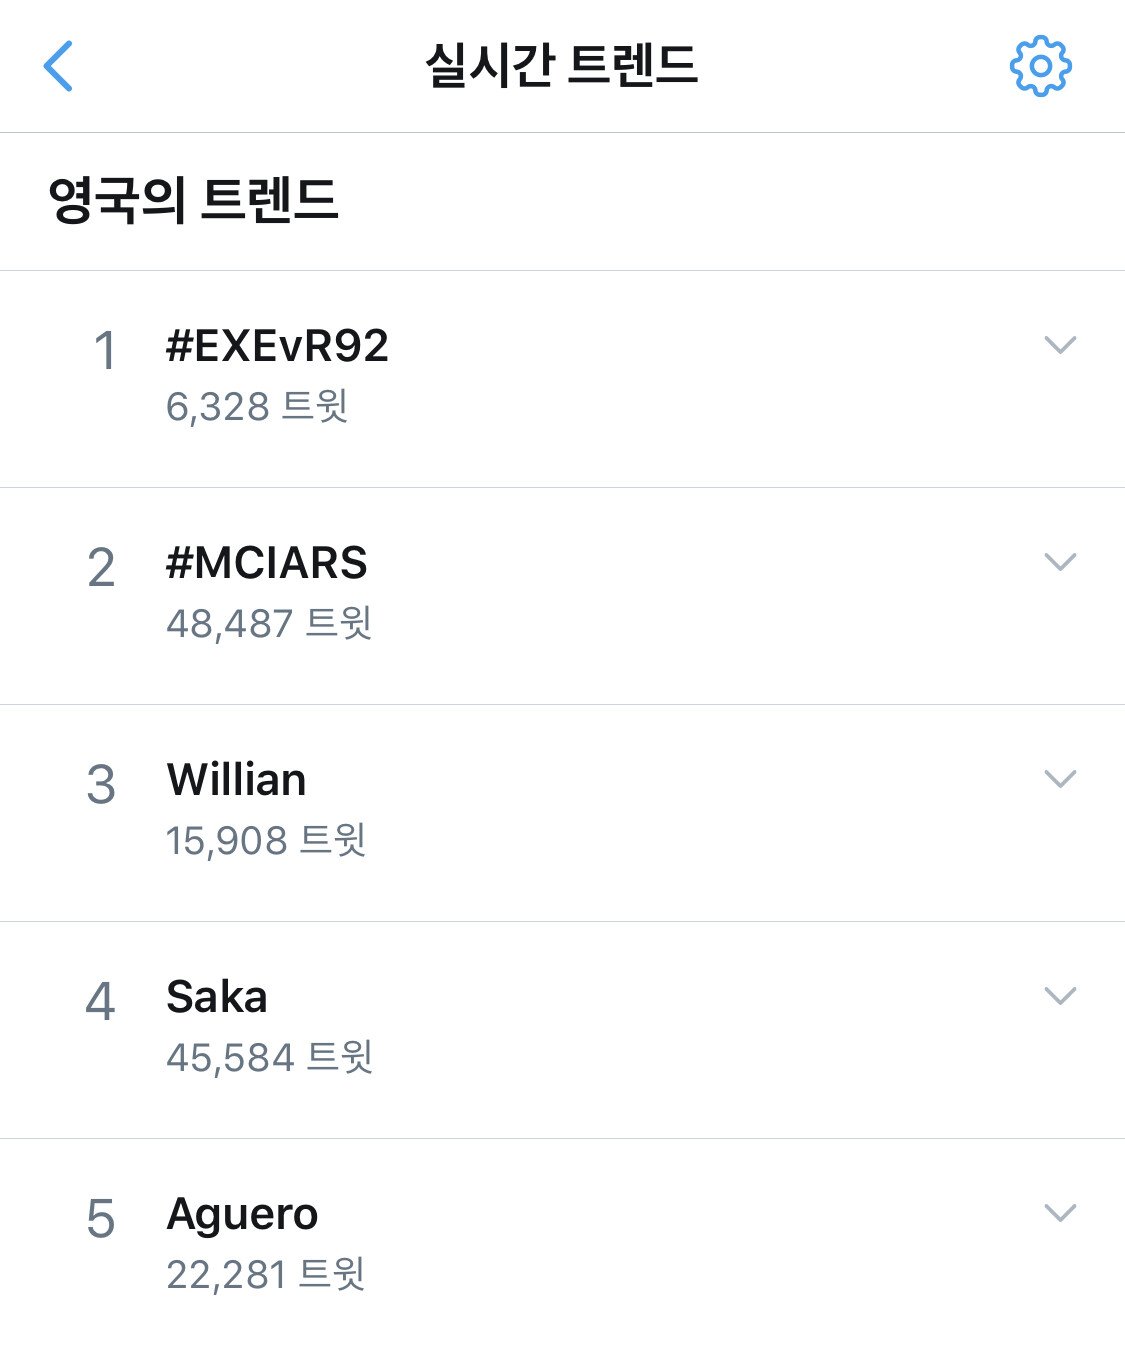The height and width of the screenshot is (1347, 1125).
Task: Expand options chevron for #MCIARS
Action: tap(1059, 562)
